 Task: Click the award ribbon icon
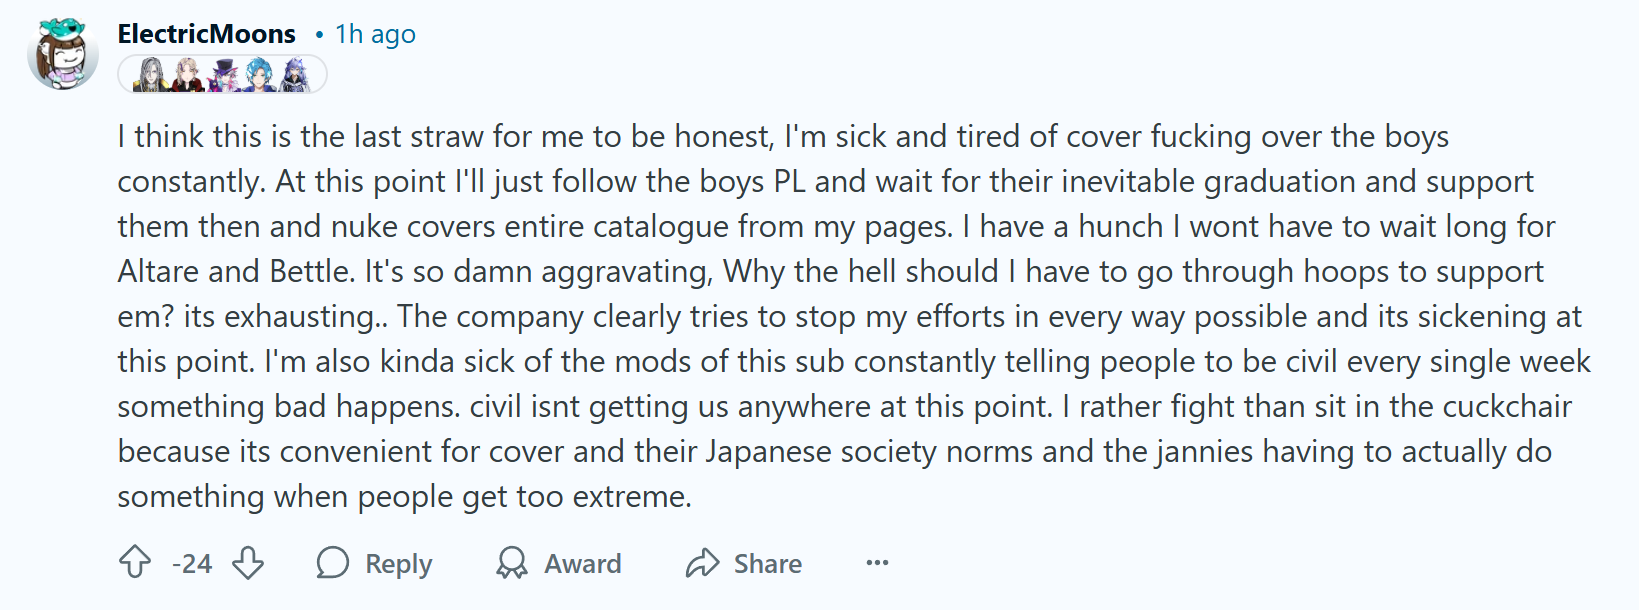click(x=512, y=563)
